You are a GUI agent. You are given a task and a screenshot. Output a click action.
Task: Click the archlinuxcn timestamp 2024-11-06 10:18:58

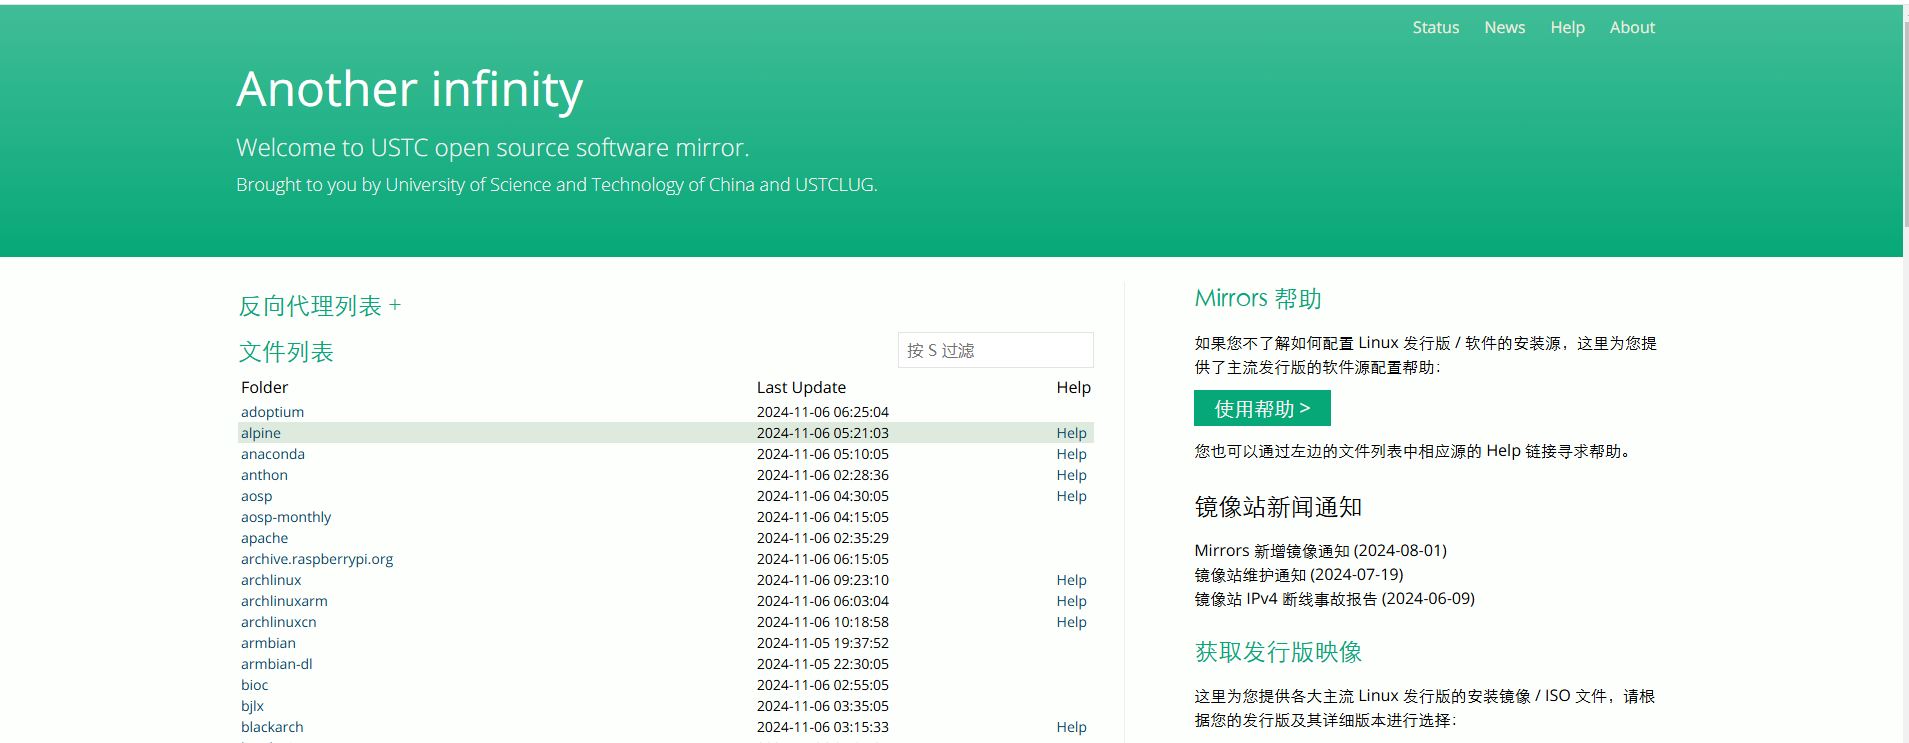point(822,622)
